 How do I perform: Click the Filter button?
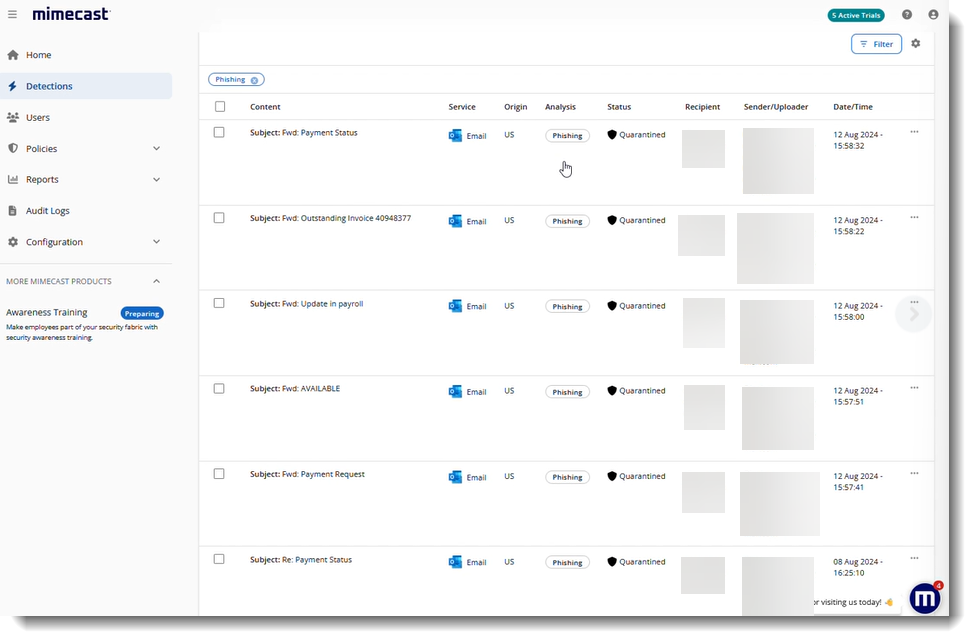coord(876,44)
